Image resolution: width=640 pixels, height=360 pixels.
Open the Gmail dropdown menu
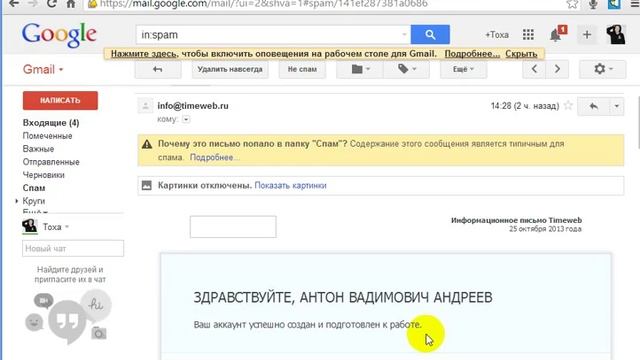(x=43, y=69)
